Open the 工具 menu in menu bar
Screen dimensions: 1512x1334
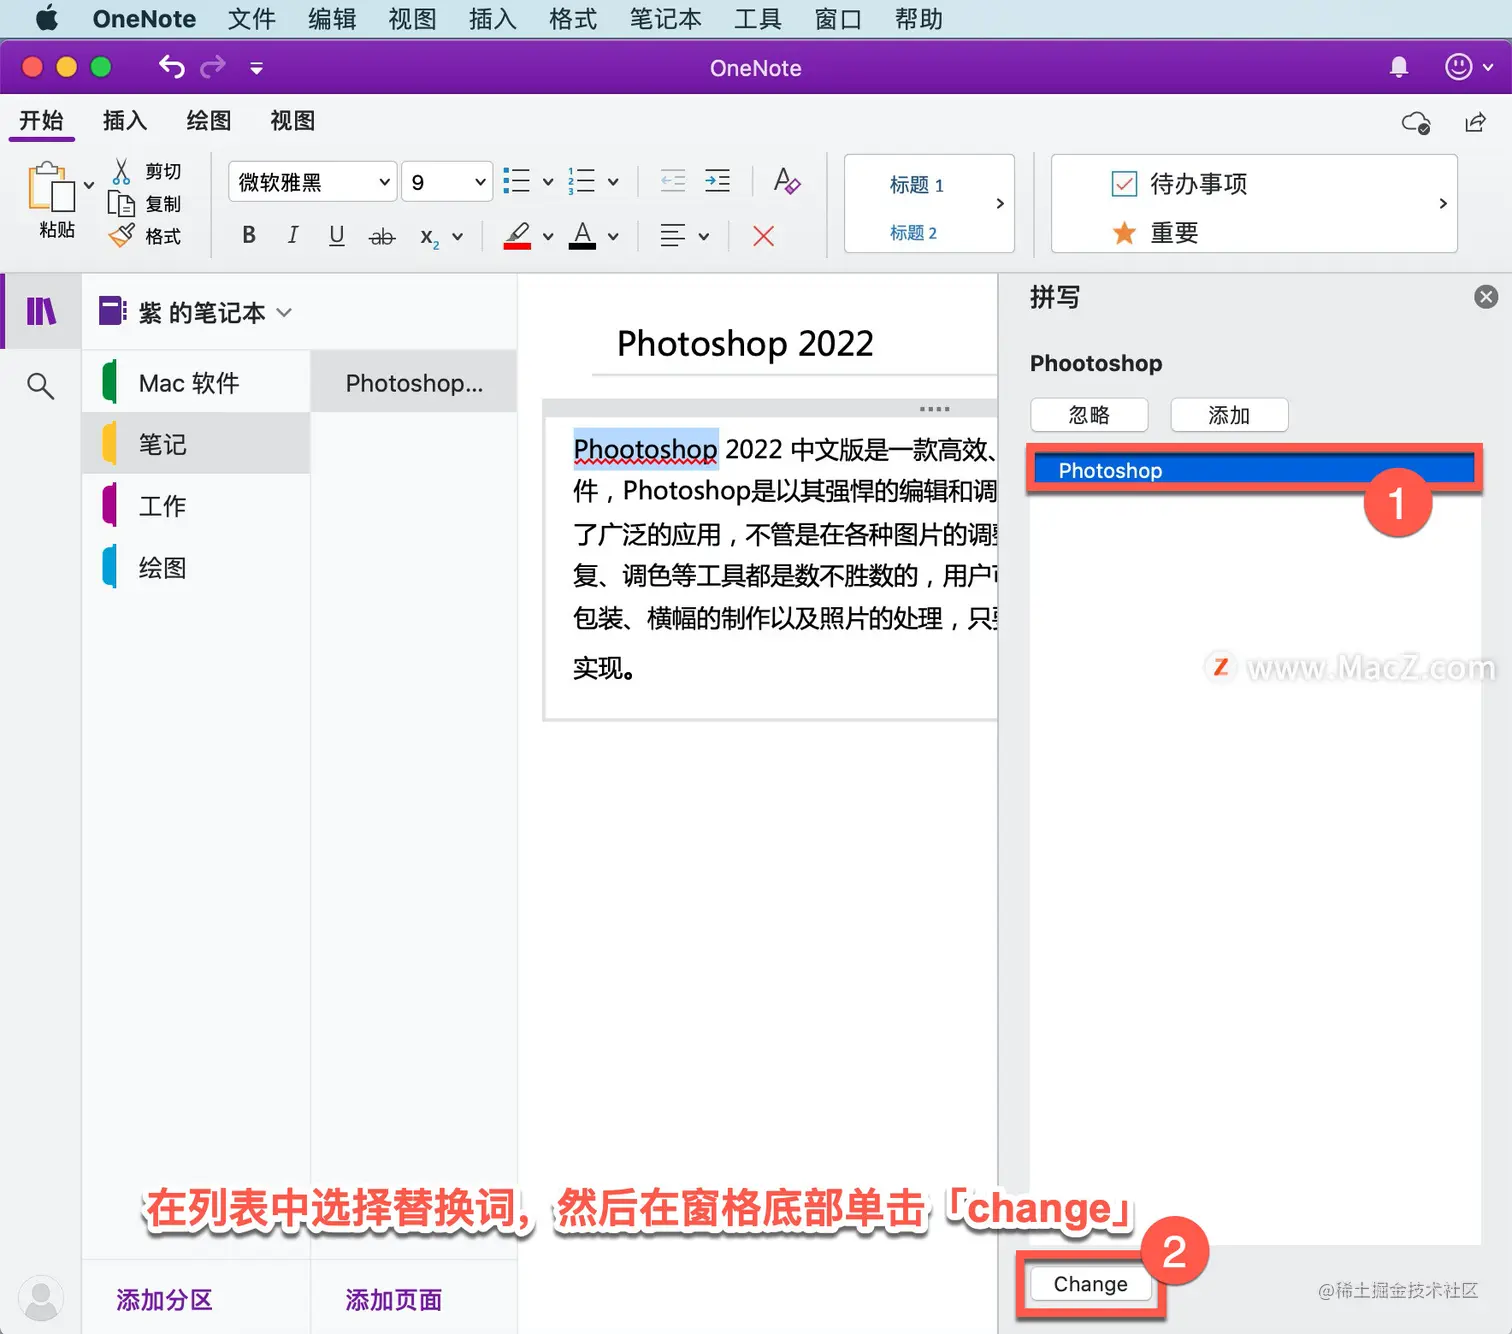pos(757,19)
